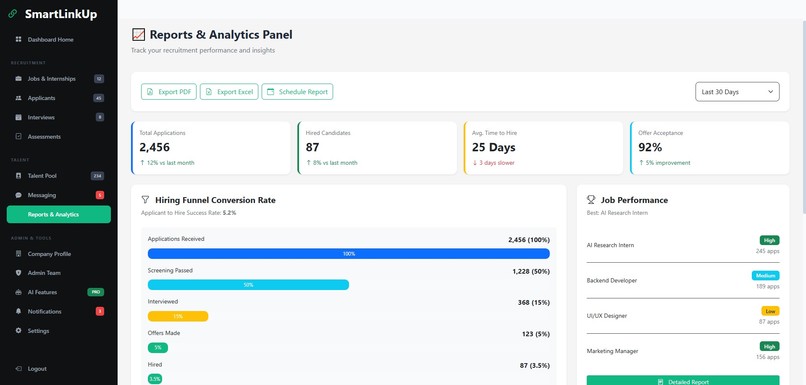Export the report as PDF
The image size is (806, 385).
pos(169,92)
